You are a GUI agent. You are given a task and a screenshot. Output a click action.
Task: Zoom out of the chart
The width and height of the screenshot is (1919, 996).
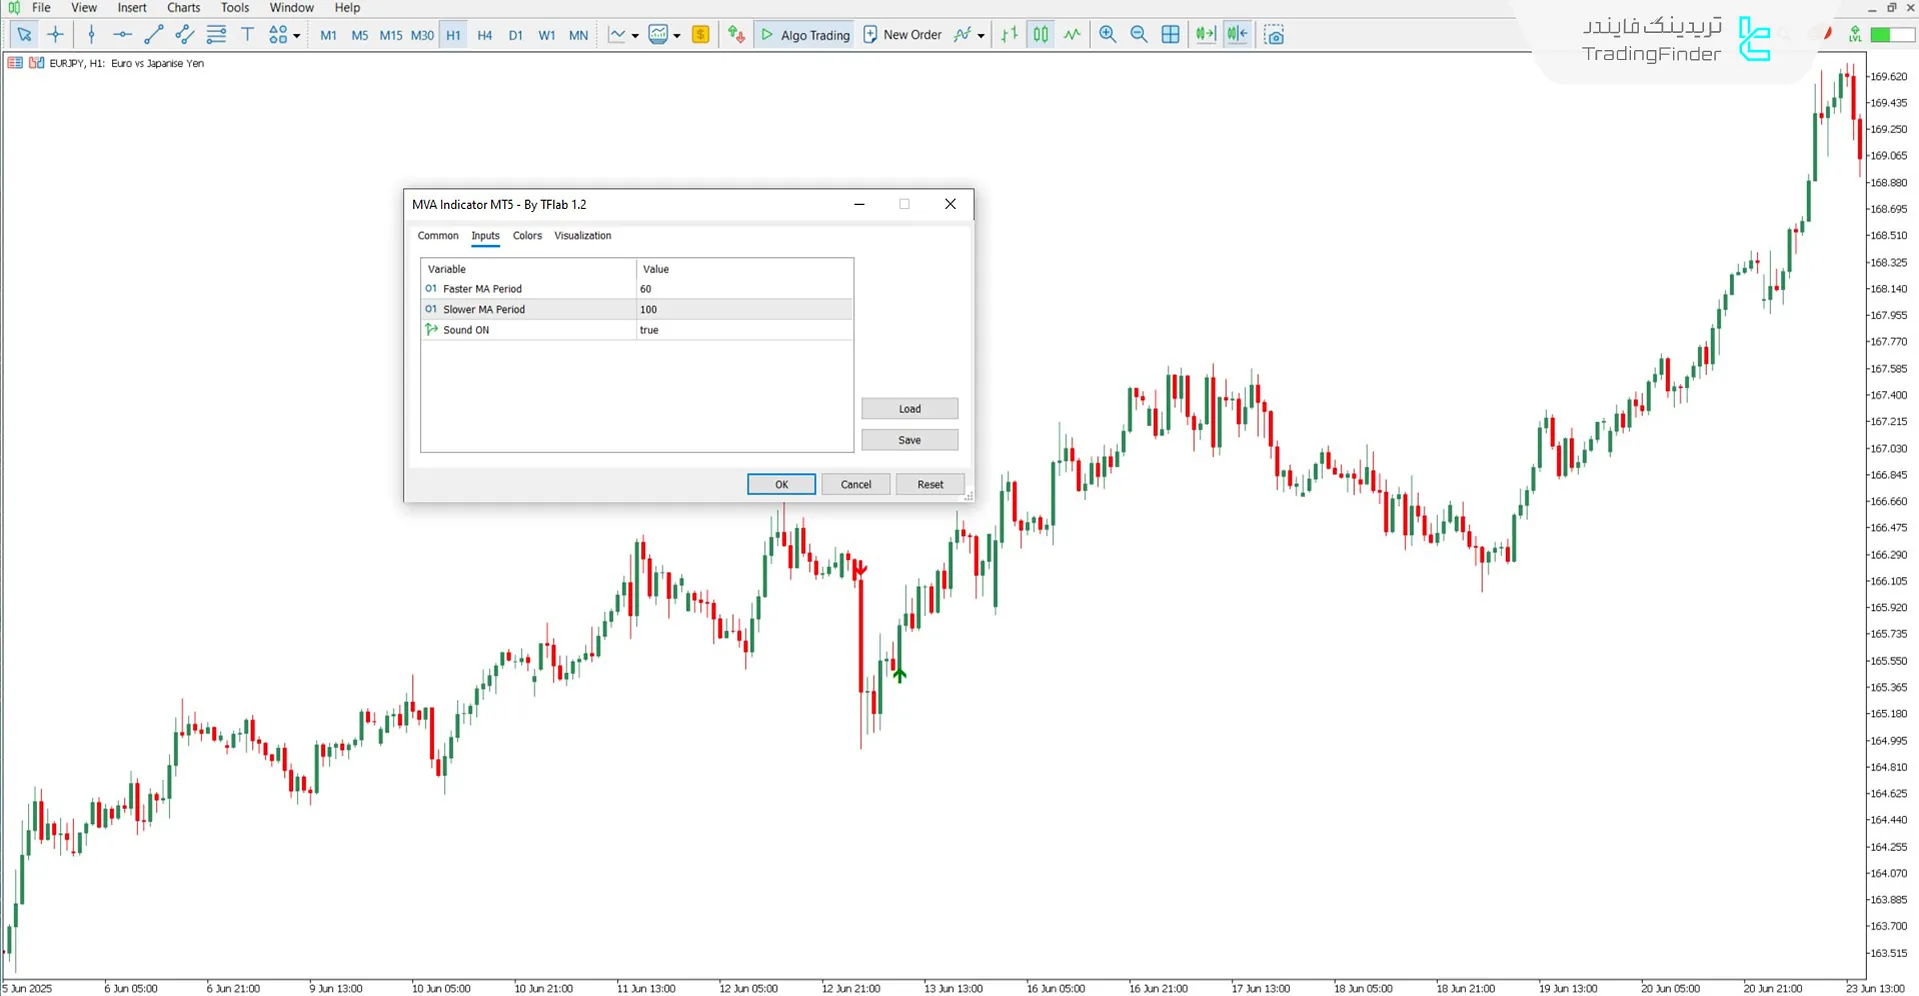point(1138,35)
